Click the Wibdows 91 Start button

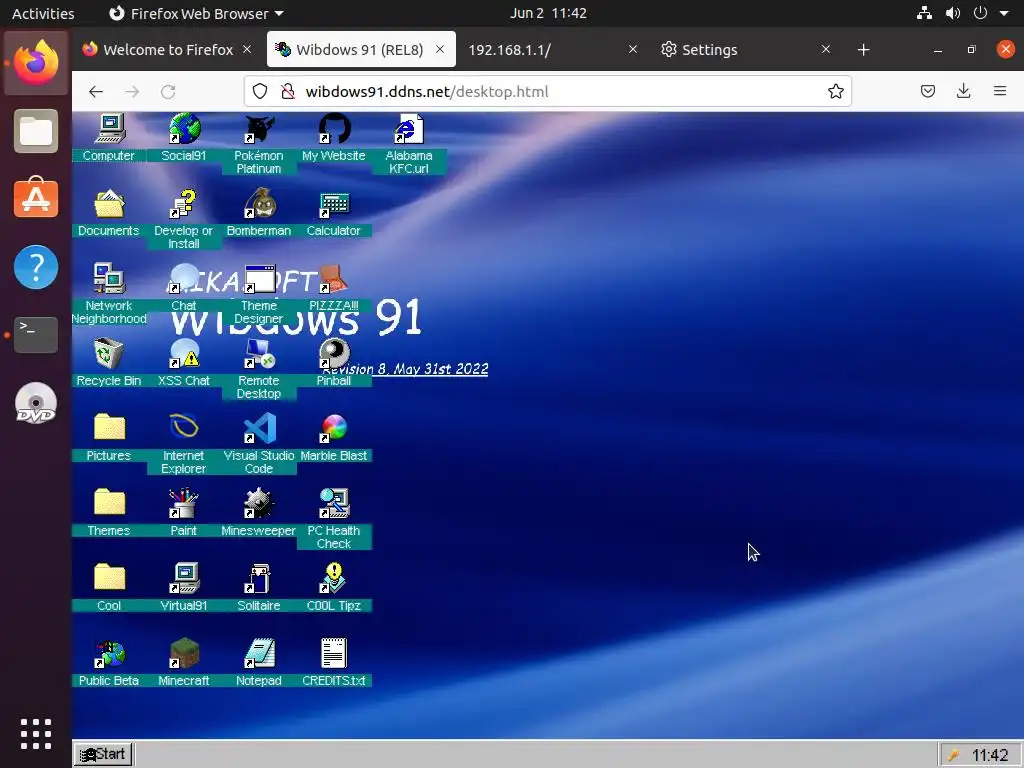(103, 754)
